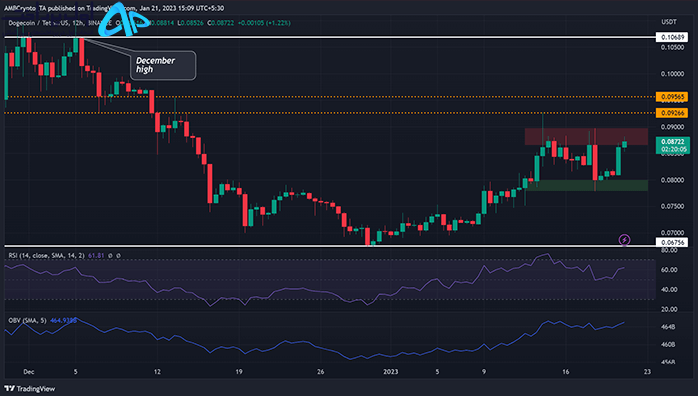The width and height of the screenshot is (698, 396).
Task: Select the red resistance zone rectangle
Action: click(586, 137)
